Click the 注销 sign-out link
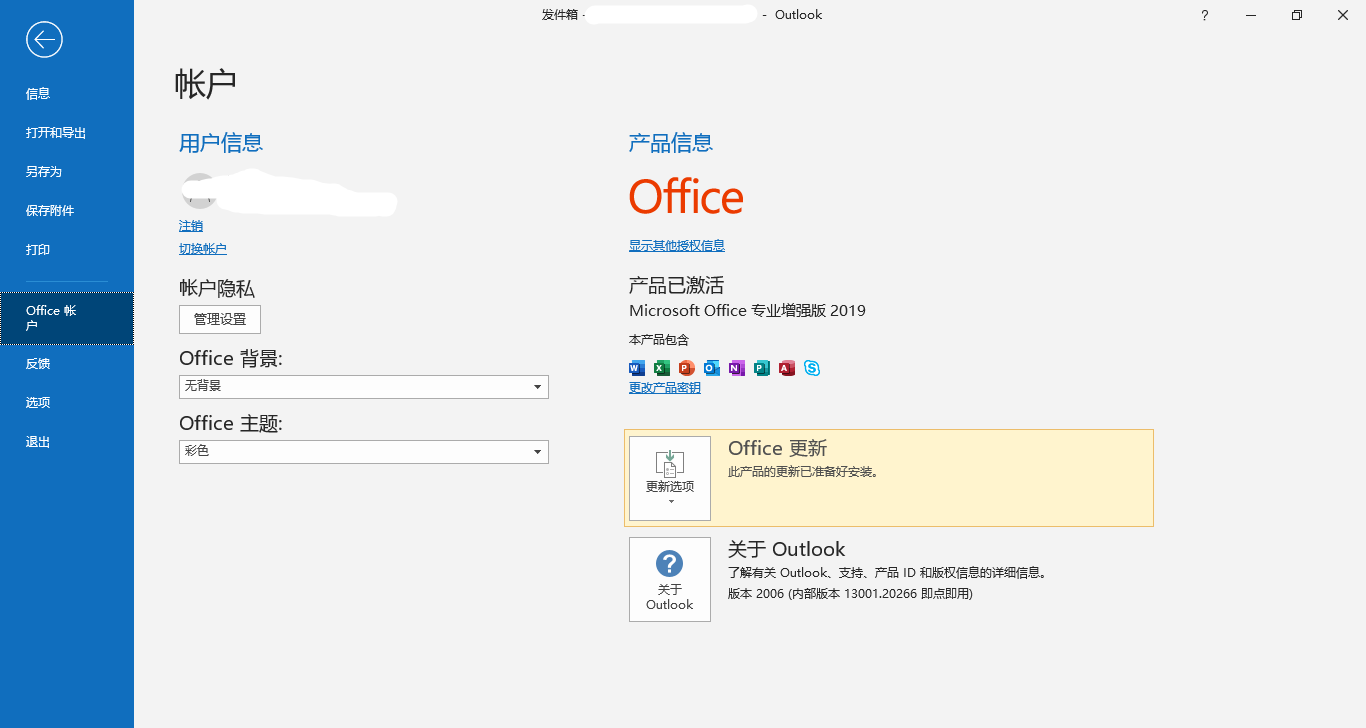 click(x=191, y=226)
